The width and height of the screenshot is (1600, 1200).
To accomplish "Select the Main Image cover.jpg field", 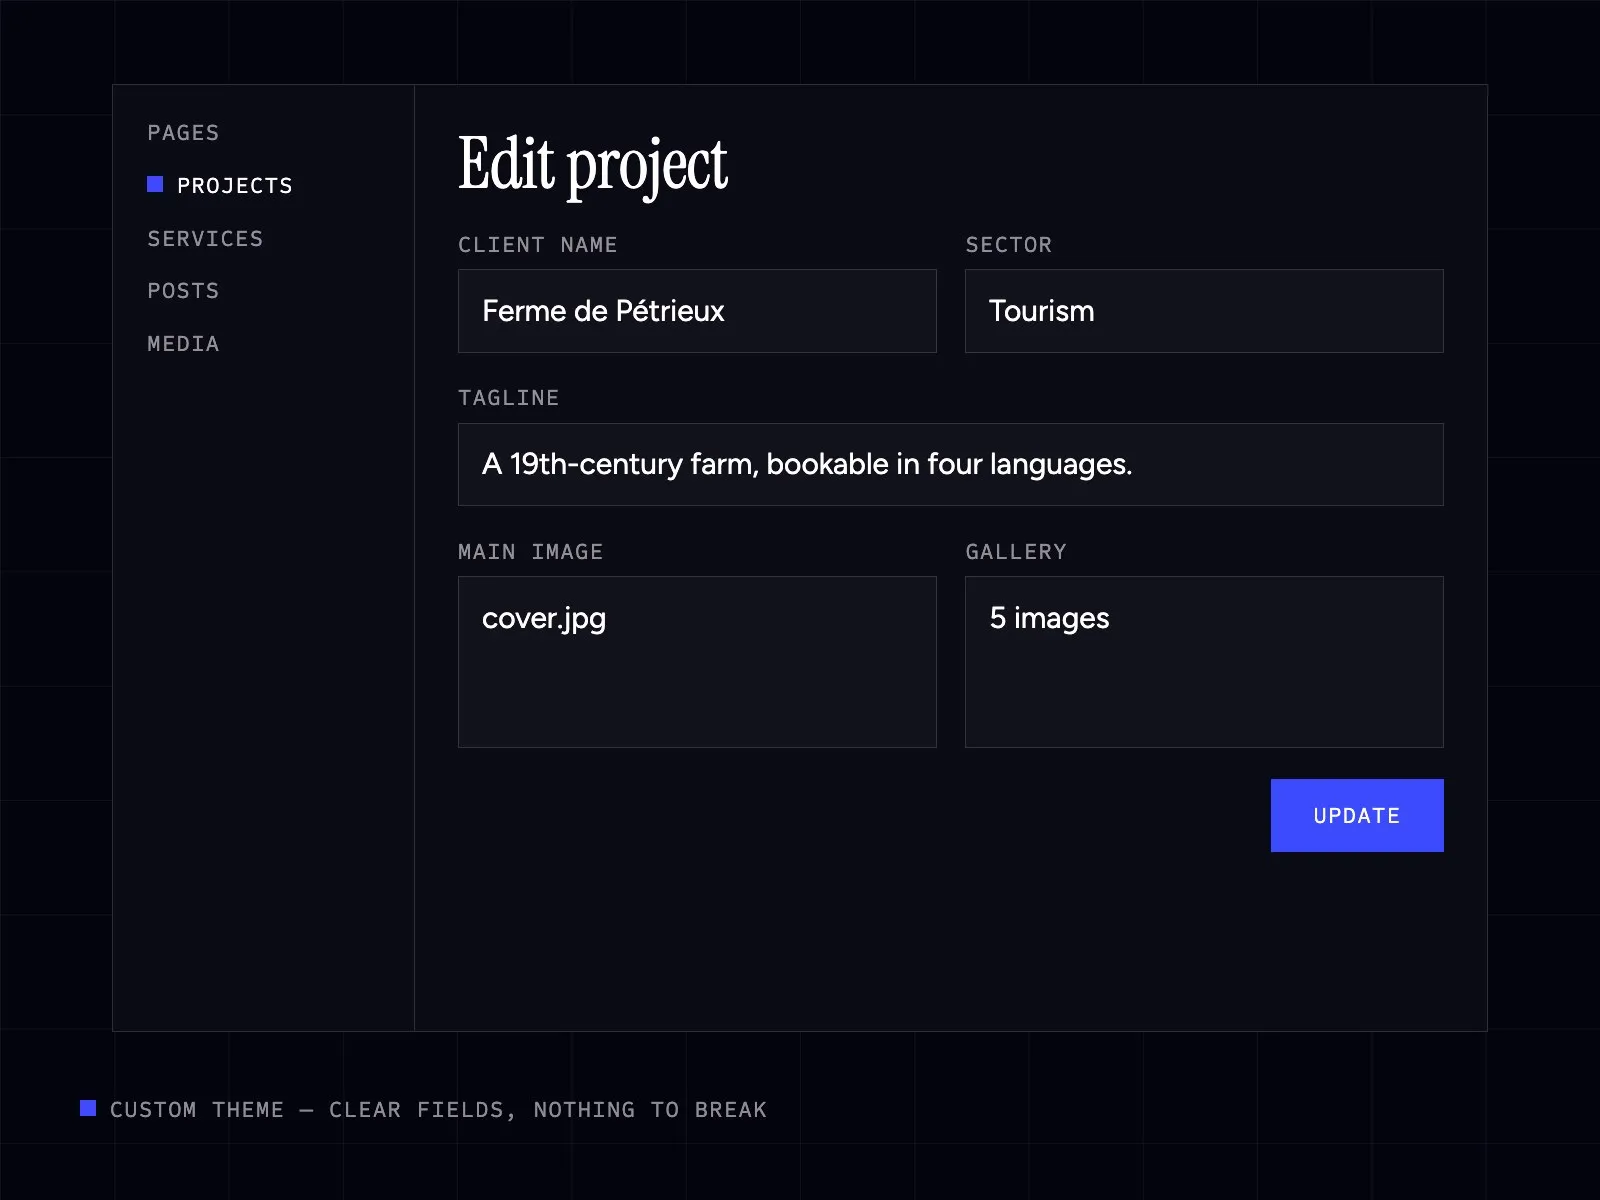I will [x=697, y=662].
